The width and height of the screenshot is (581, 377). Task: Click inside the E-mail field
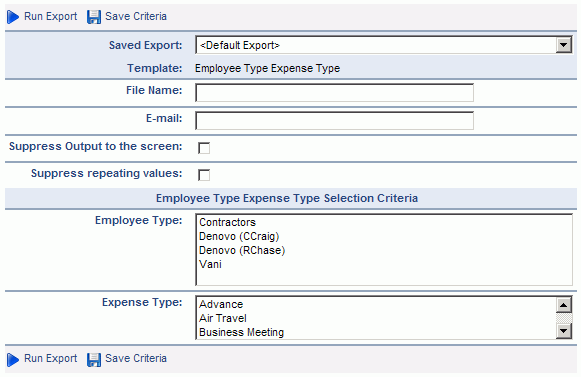coord(334,120)
